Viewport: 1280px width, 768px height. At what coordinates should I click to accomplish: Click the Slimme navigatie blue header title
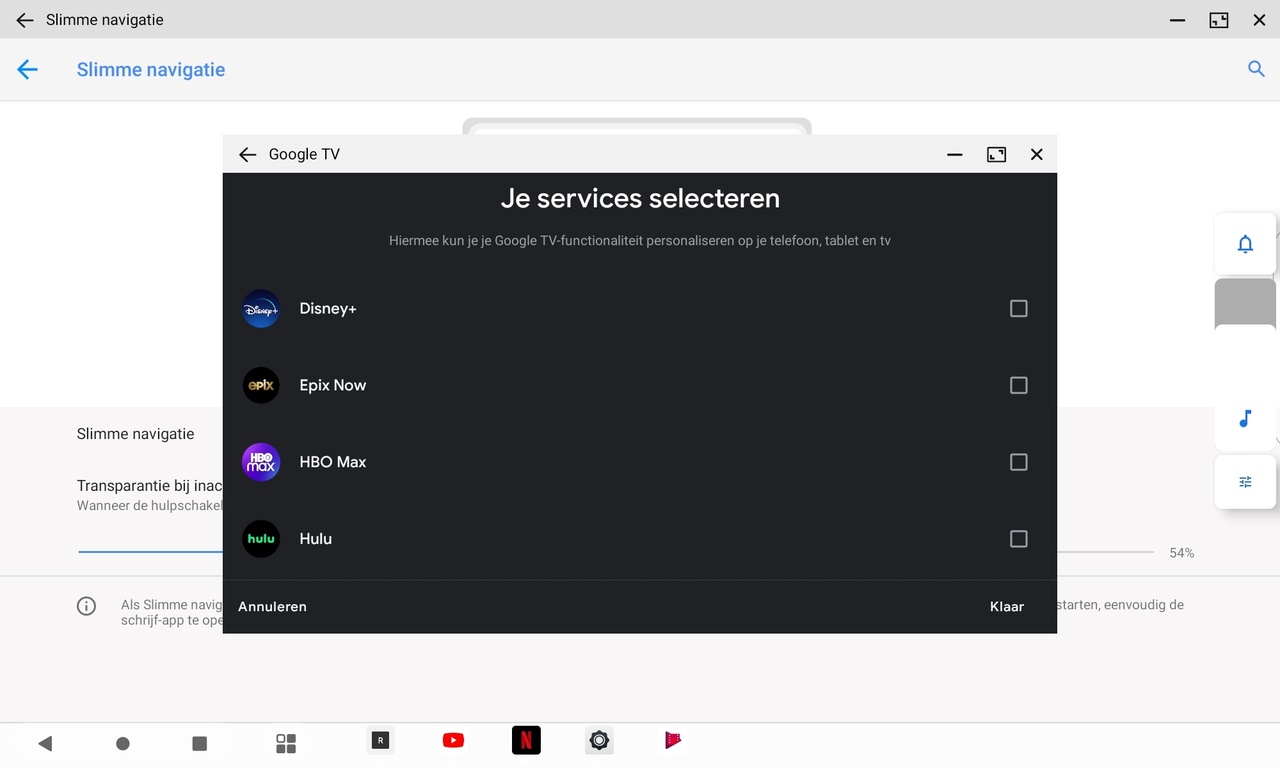pyautogui.click(x=151, y=70)
